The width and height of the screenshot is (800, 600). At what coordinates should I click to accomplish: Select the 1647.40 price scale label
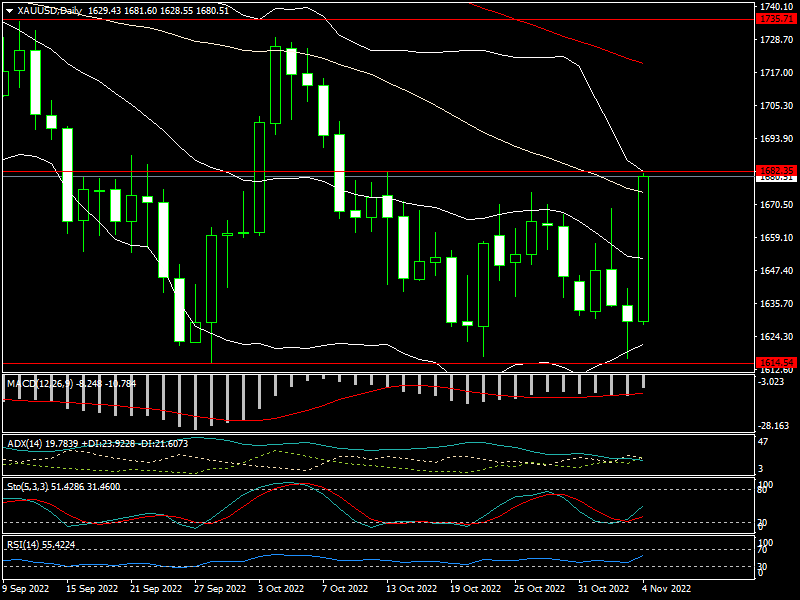[x=776, y=271]
